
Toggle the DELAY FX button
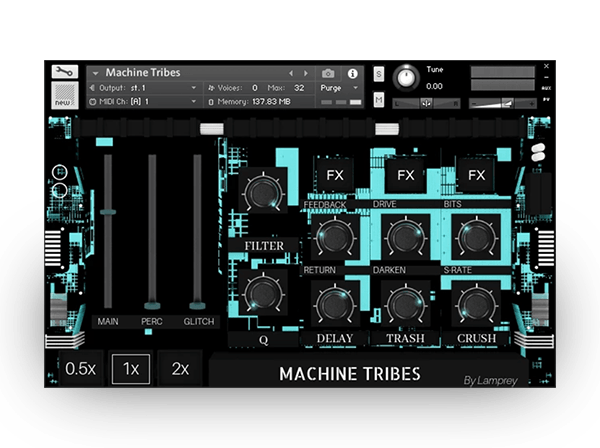[x=335, y=175]
